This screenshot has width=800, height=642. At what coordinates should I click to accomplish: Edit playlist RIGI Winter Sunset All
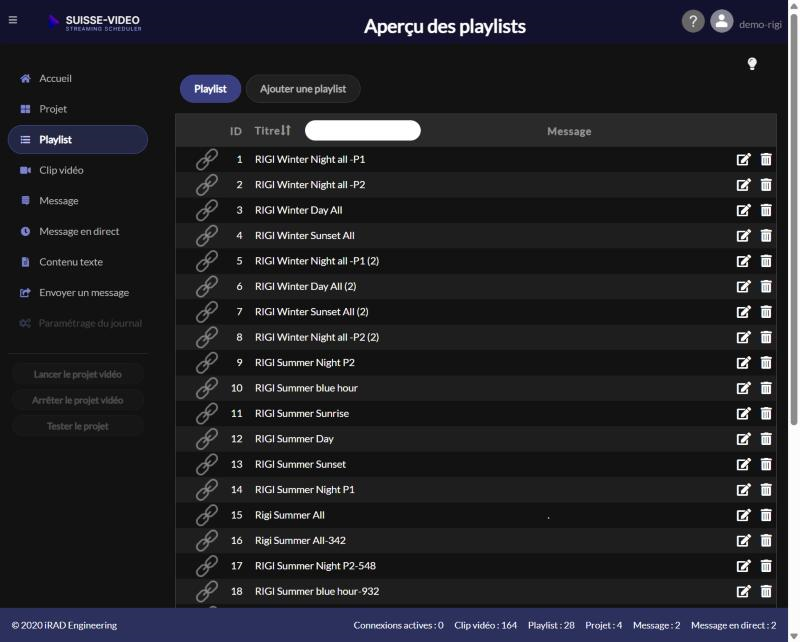[743, 236]
